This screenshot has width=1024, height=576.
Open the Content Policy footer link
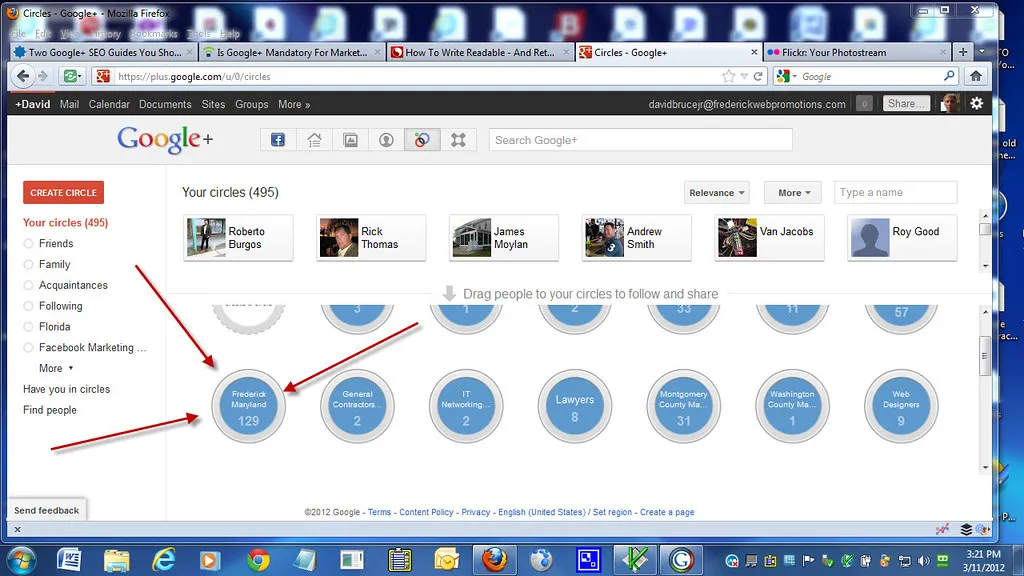(x=426, y=512)
